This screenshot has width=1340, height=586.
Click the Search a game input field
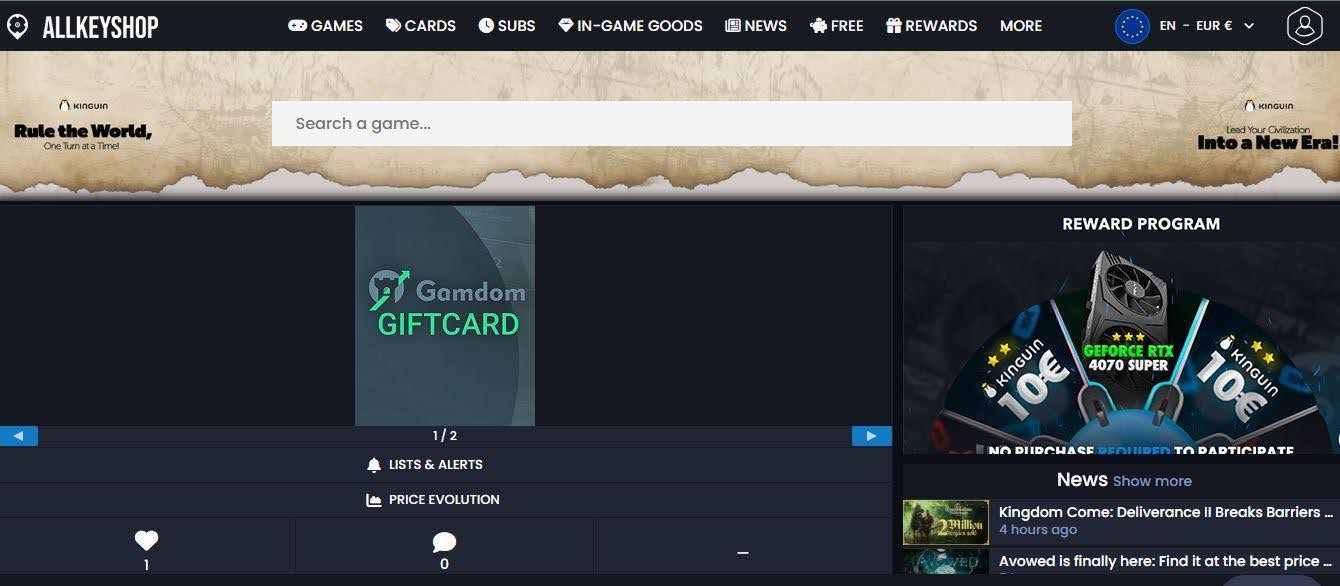click(x=671, y=124)
